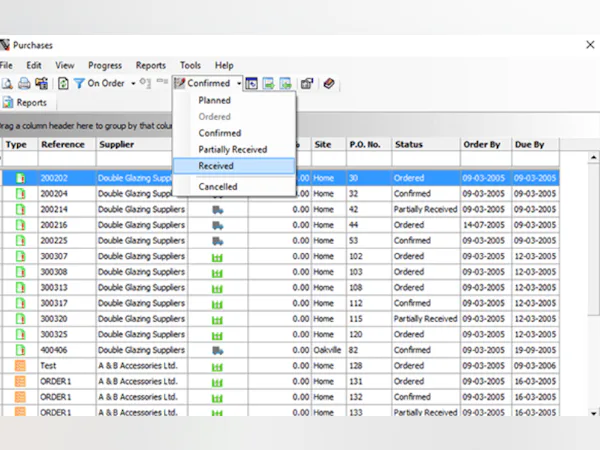This screenshot has height=450, width=600.
Task: Sort by the Due By column header
Action: point(535,145)
